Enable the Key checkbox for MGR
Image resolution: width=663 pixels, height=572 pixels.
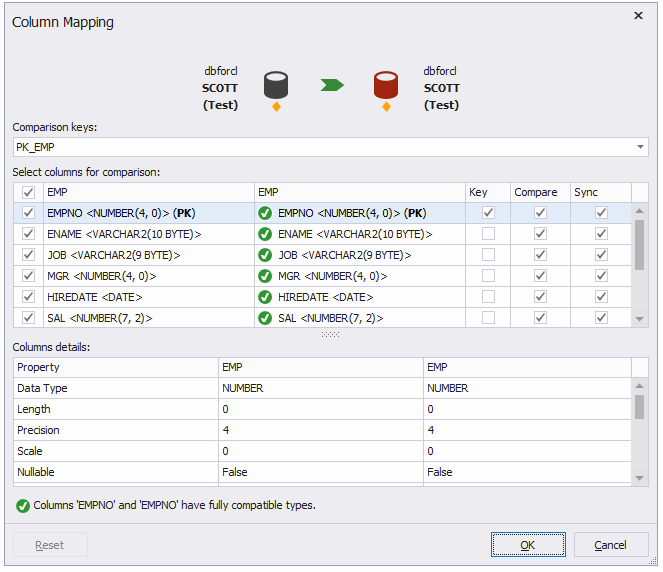[x=488, y=276]
